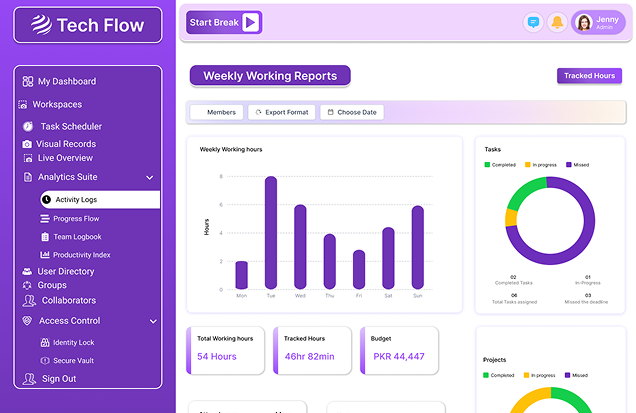The width and height of the screenshot is (636, 413).
Task: Click the Secure Vault icon
Action: point(44,360)
